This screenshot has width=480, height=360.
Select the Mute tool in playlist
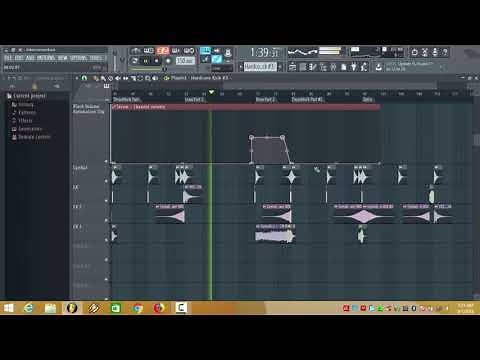point(118,78)
